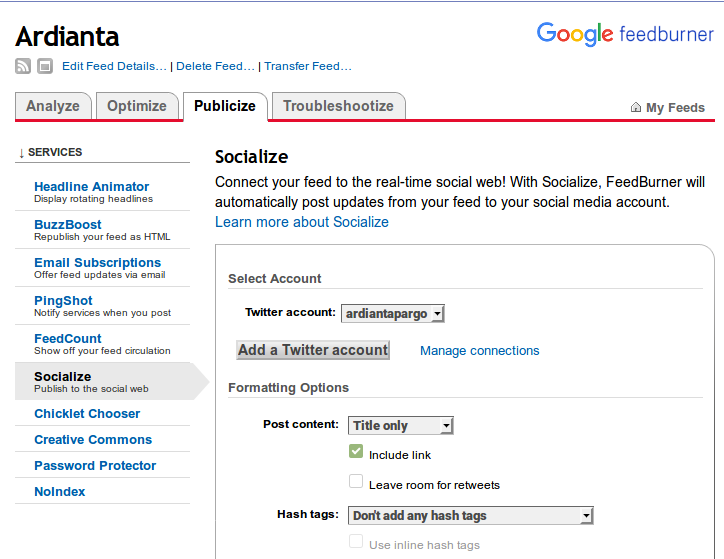Go to the Optimize tab
Screen dimensions: 724x559
pyautogui.click(x=137, y=106)
